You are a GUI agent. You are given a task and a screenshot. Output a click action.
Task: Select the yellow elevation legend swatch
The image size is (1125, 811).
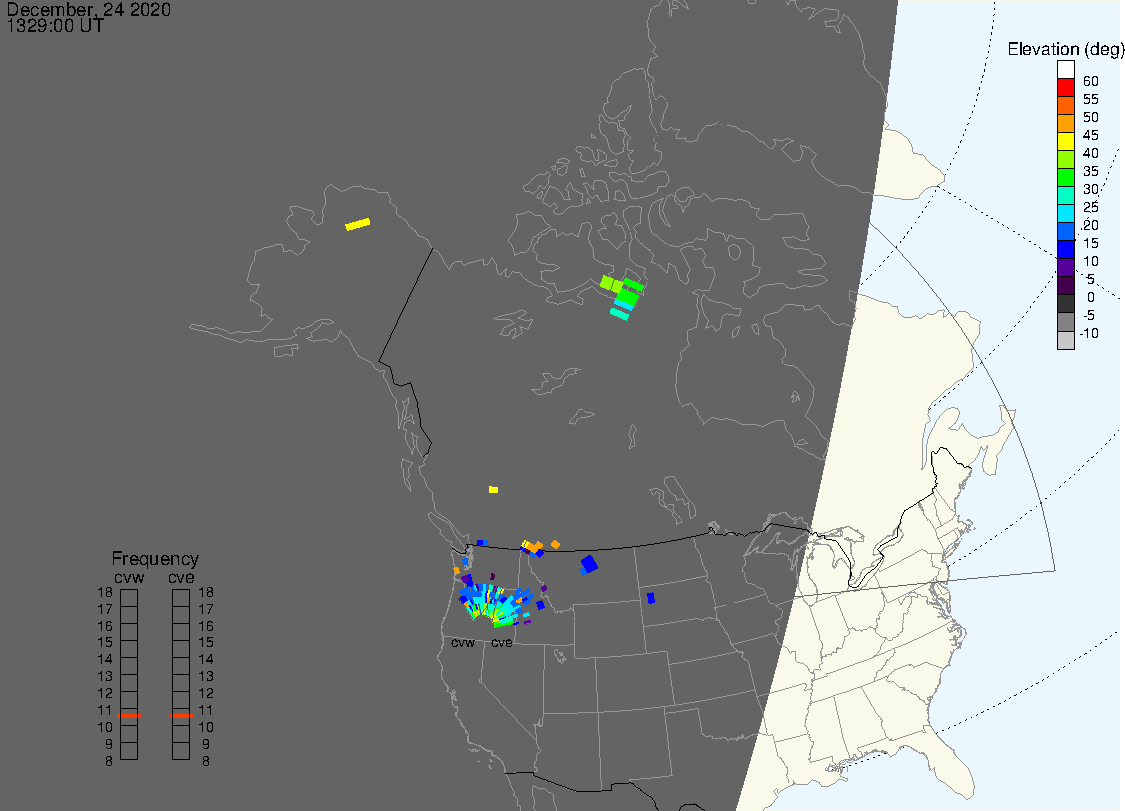[x=1065, y=141]
